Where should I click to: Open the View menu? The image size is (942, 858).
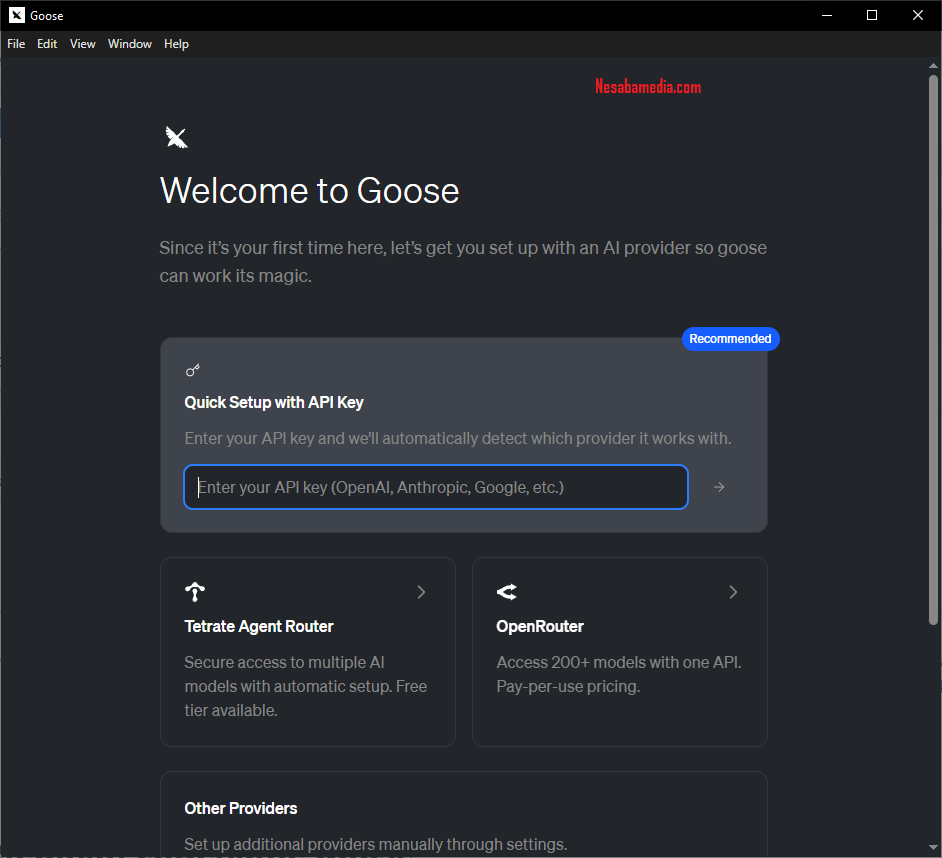coord(82,44)
